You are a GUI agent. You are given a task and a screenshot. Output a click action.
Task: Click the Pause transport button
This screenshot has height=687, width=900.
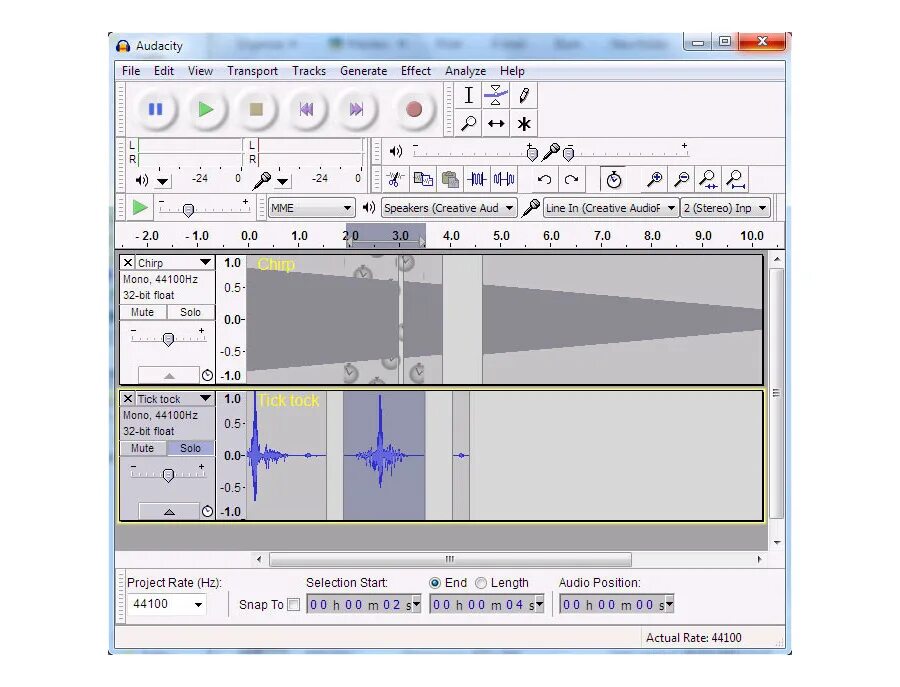tap(156, 109)
